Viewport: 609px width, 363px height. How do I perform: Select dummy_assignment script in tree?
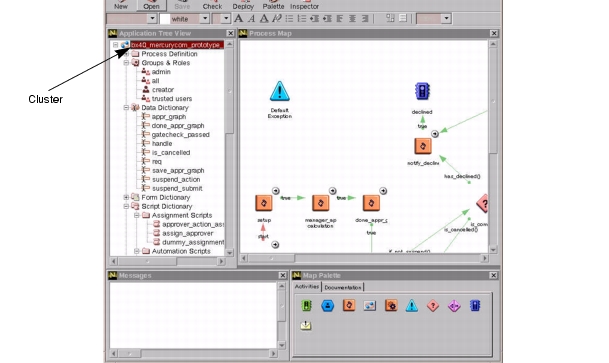[x=193, y=242]
